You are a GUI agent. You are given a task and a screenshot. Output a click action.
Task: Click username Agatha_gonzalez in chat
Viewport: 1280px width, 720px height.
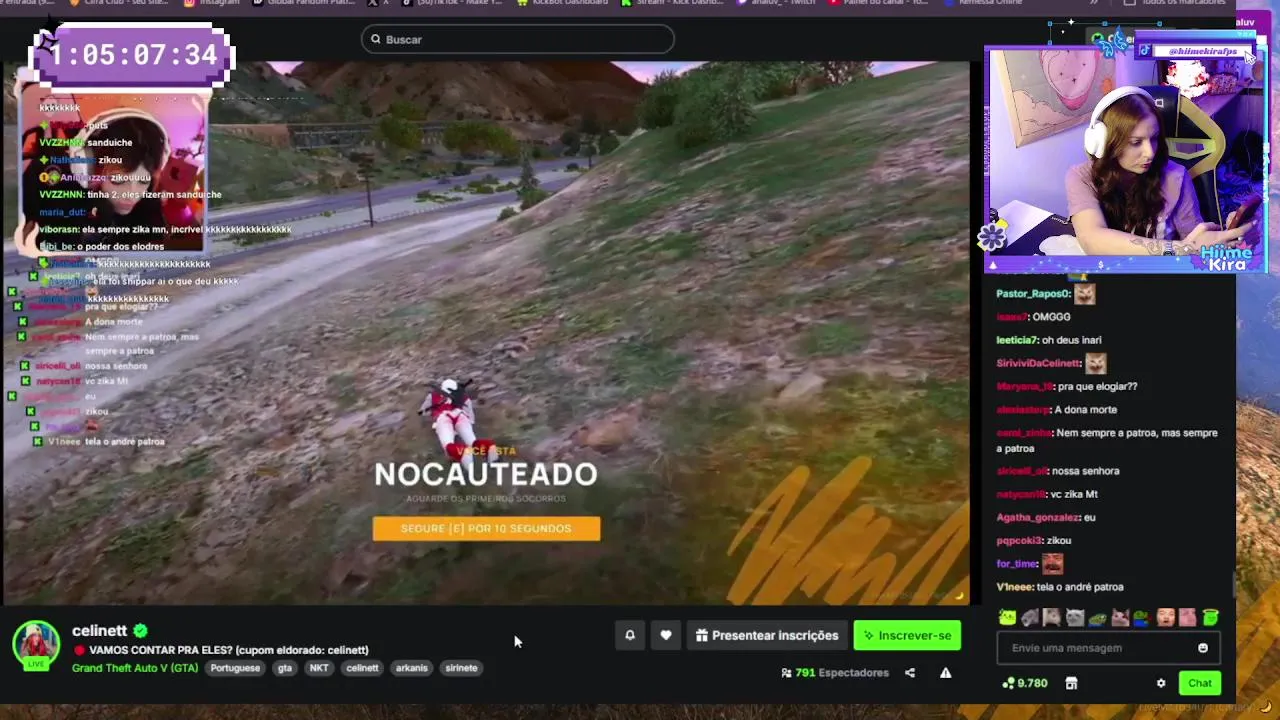pyautogui.click(x=1038, y=518)
